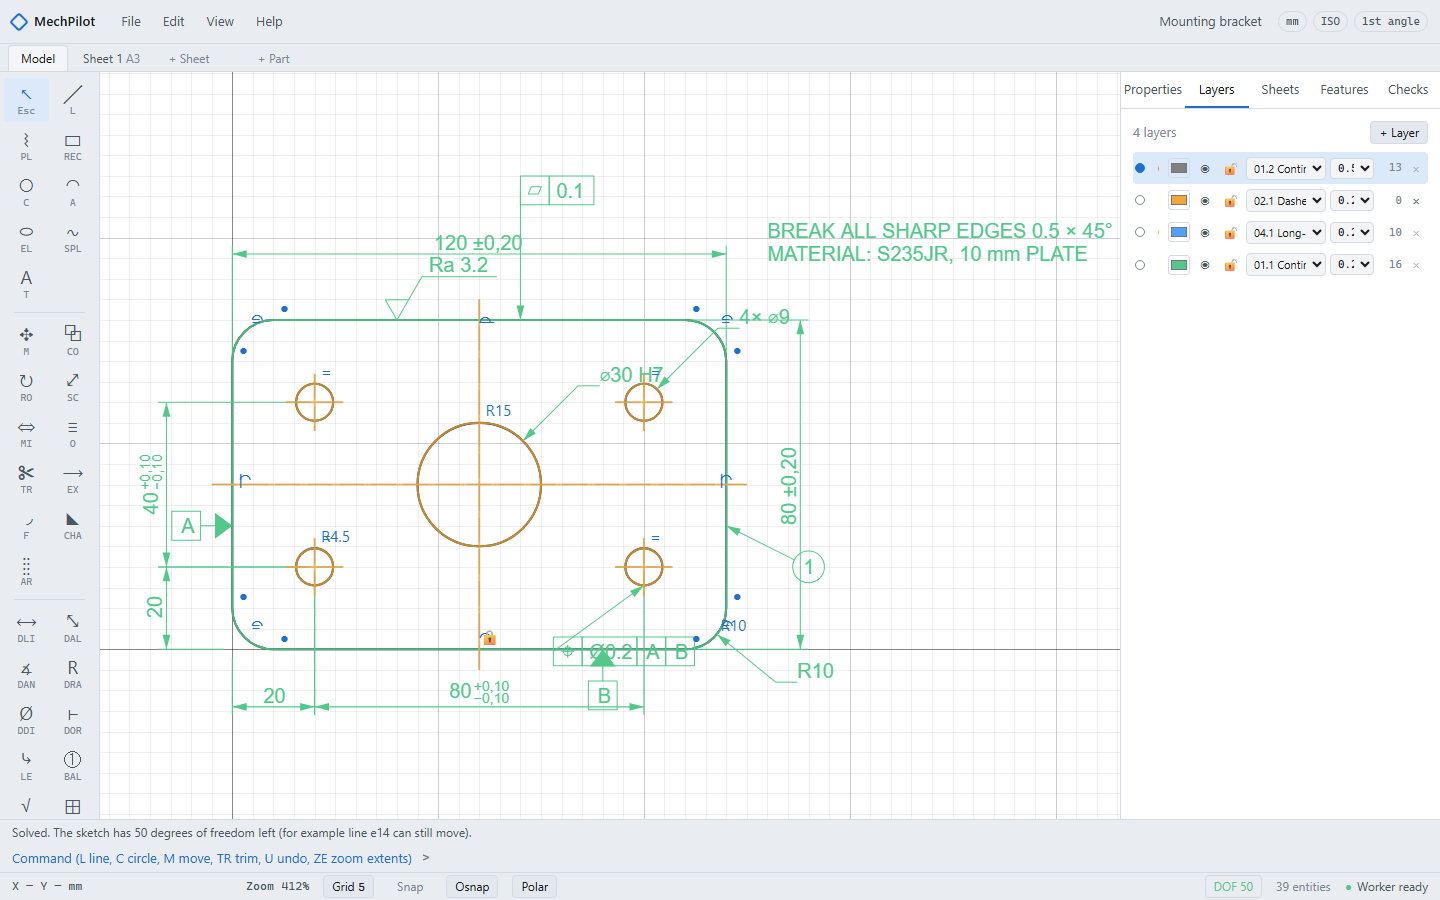Activate the Rotate (RO) tool
This screenshot has height=900, width=1440.
point(26,387)
